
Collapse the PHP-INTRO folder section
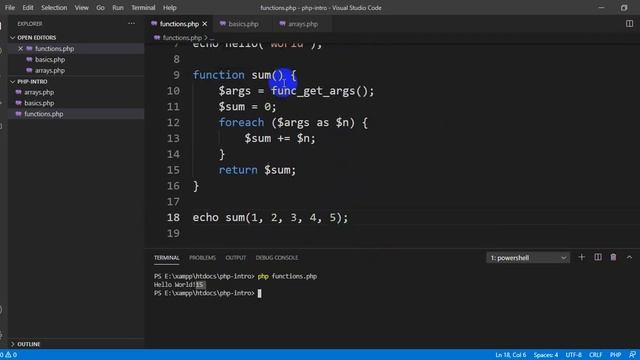tap(32, 82)
